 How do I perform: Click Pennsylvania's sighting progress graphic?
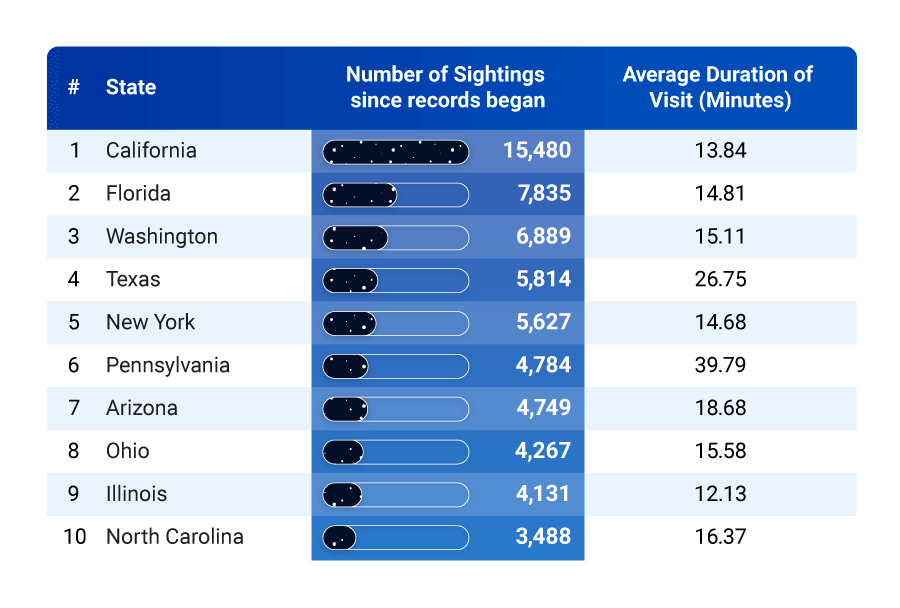click(345, 366)
